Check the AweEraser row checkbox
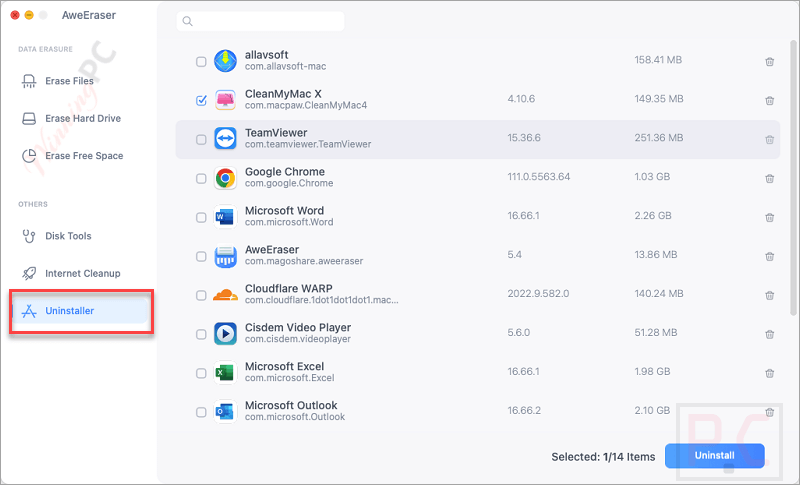The width and height of the screenshot is (800, 485). 201,257
